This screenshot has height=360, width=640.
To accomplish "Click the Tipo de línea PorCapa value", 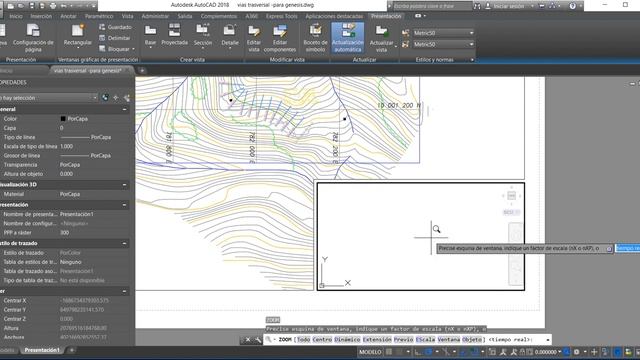I will [85, 137].
